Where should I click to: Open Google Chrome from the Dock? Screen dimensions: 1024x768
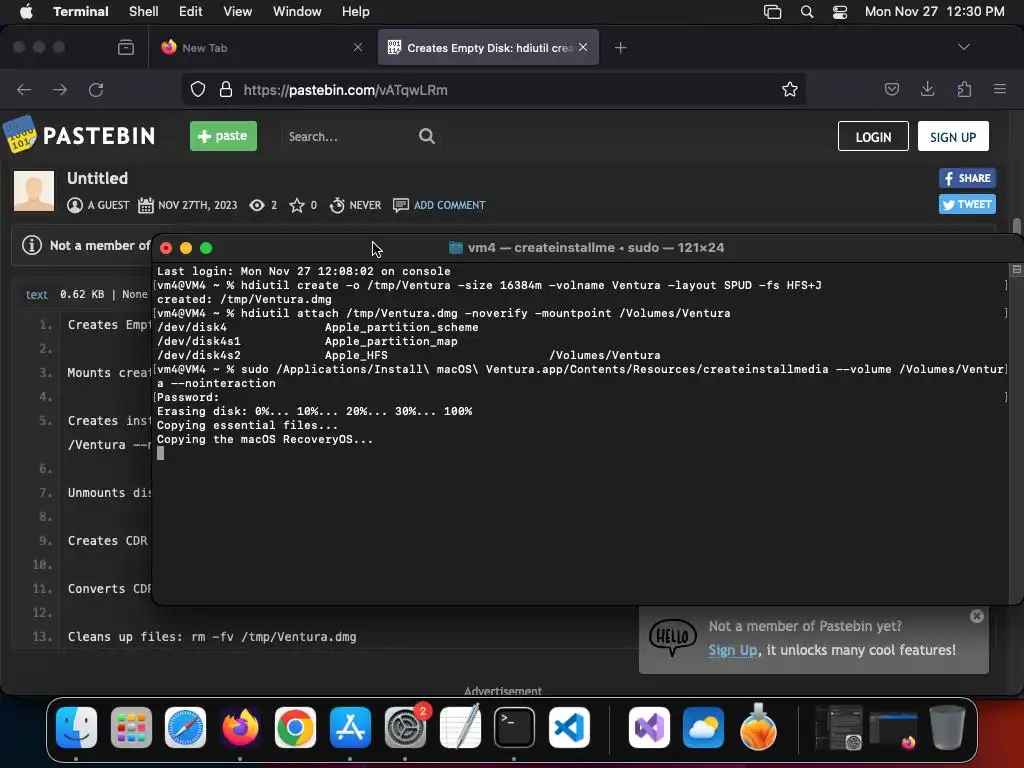tap(295, 727)
